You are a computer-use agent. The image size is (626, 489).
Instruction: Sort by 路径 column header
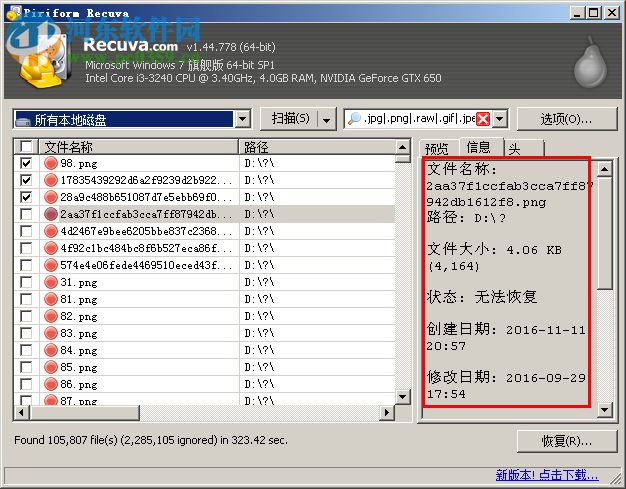pyautogui.click(x=317, y=147)
